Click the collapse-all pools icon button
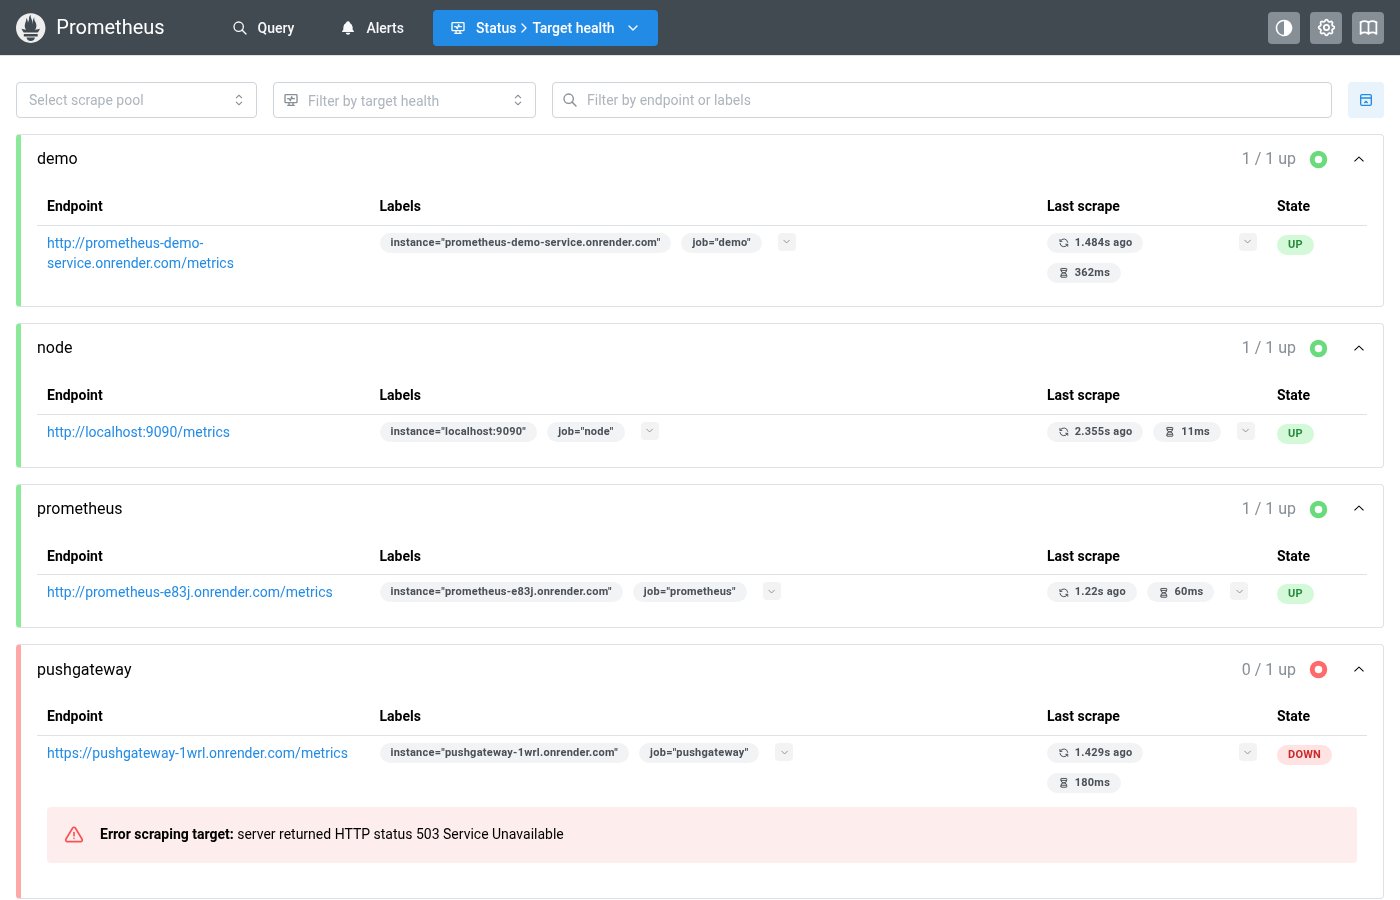Viewport: 1400px width, 900px height. (1366, 100)
